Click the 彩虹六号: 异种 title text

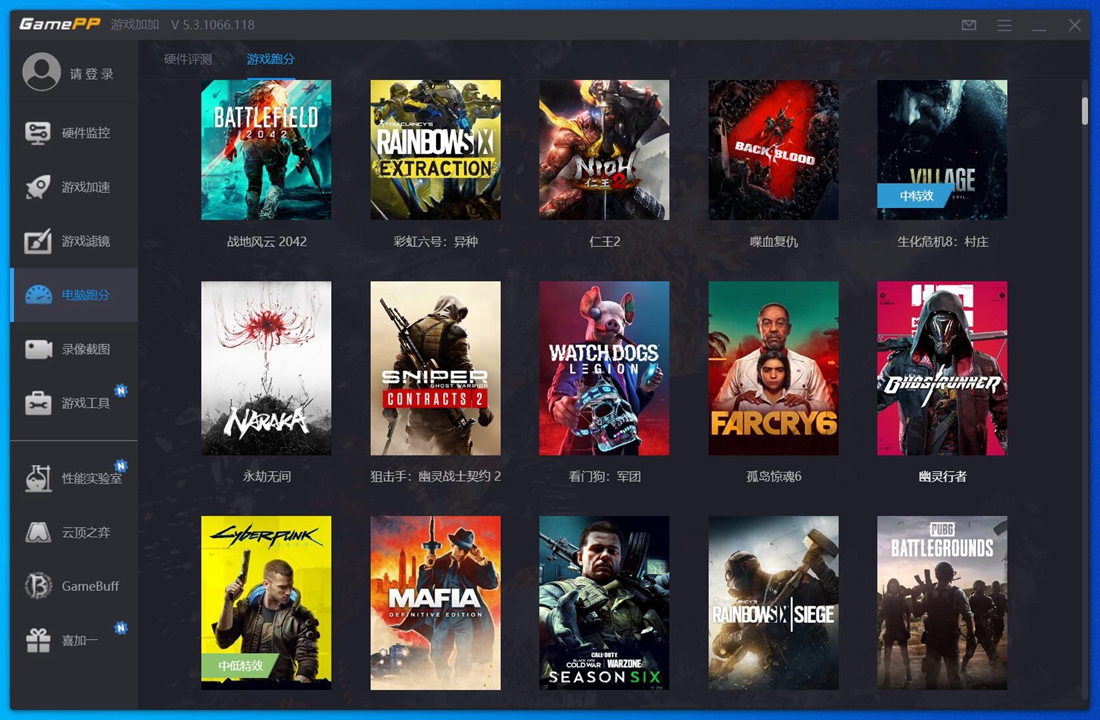coord(436,241)
